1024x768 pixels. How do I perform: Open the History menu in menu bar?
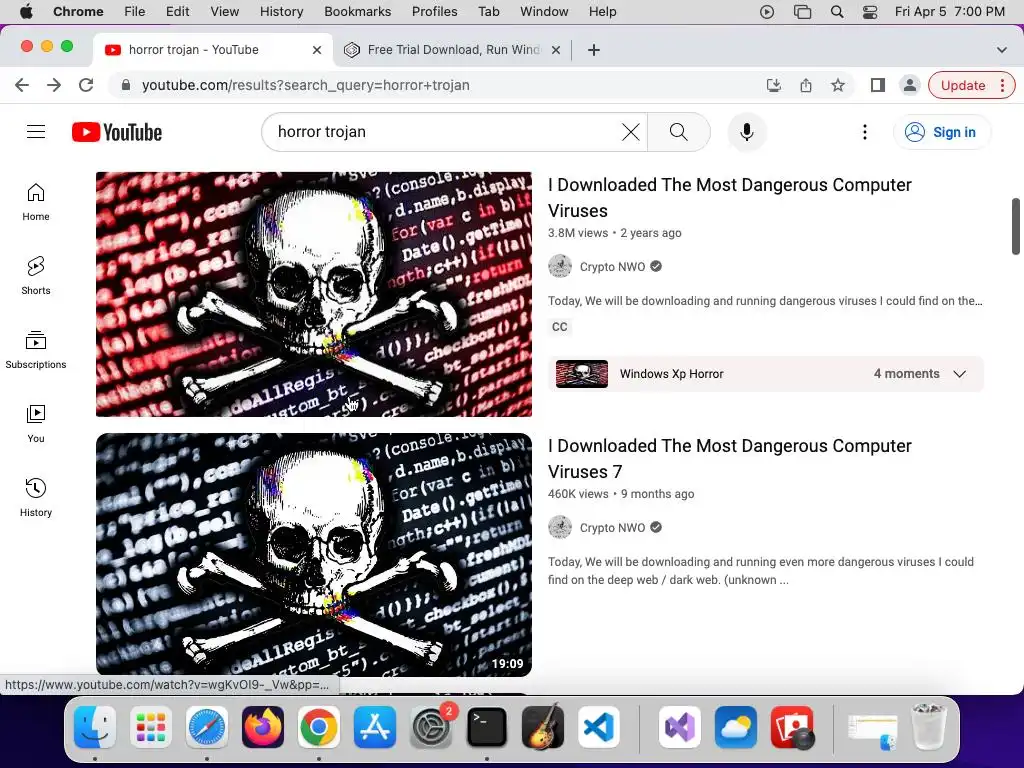click(x=281, y=12)
